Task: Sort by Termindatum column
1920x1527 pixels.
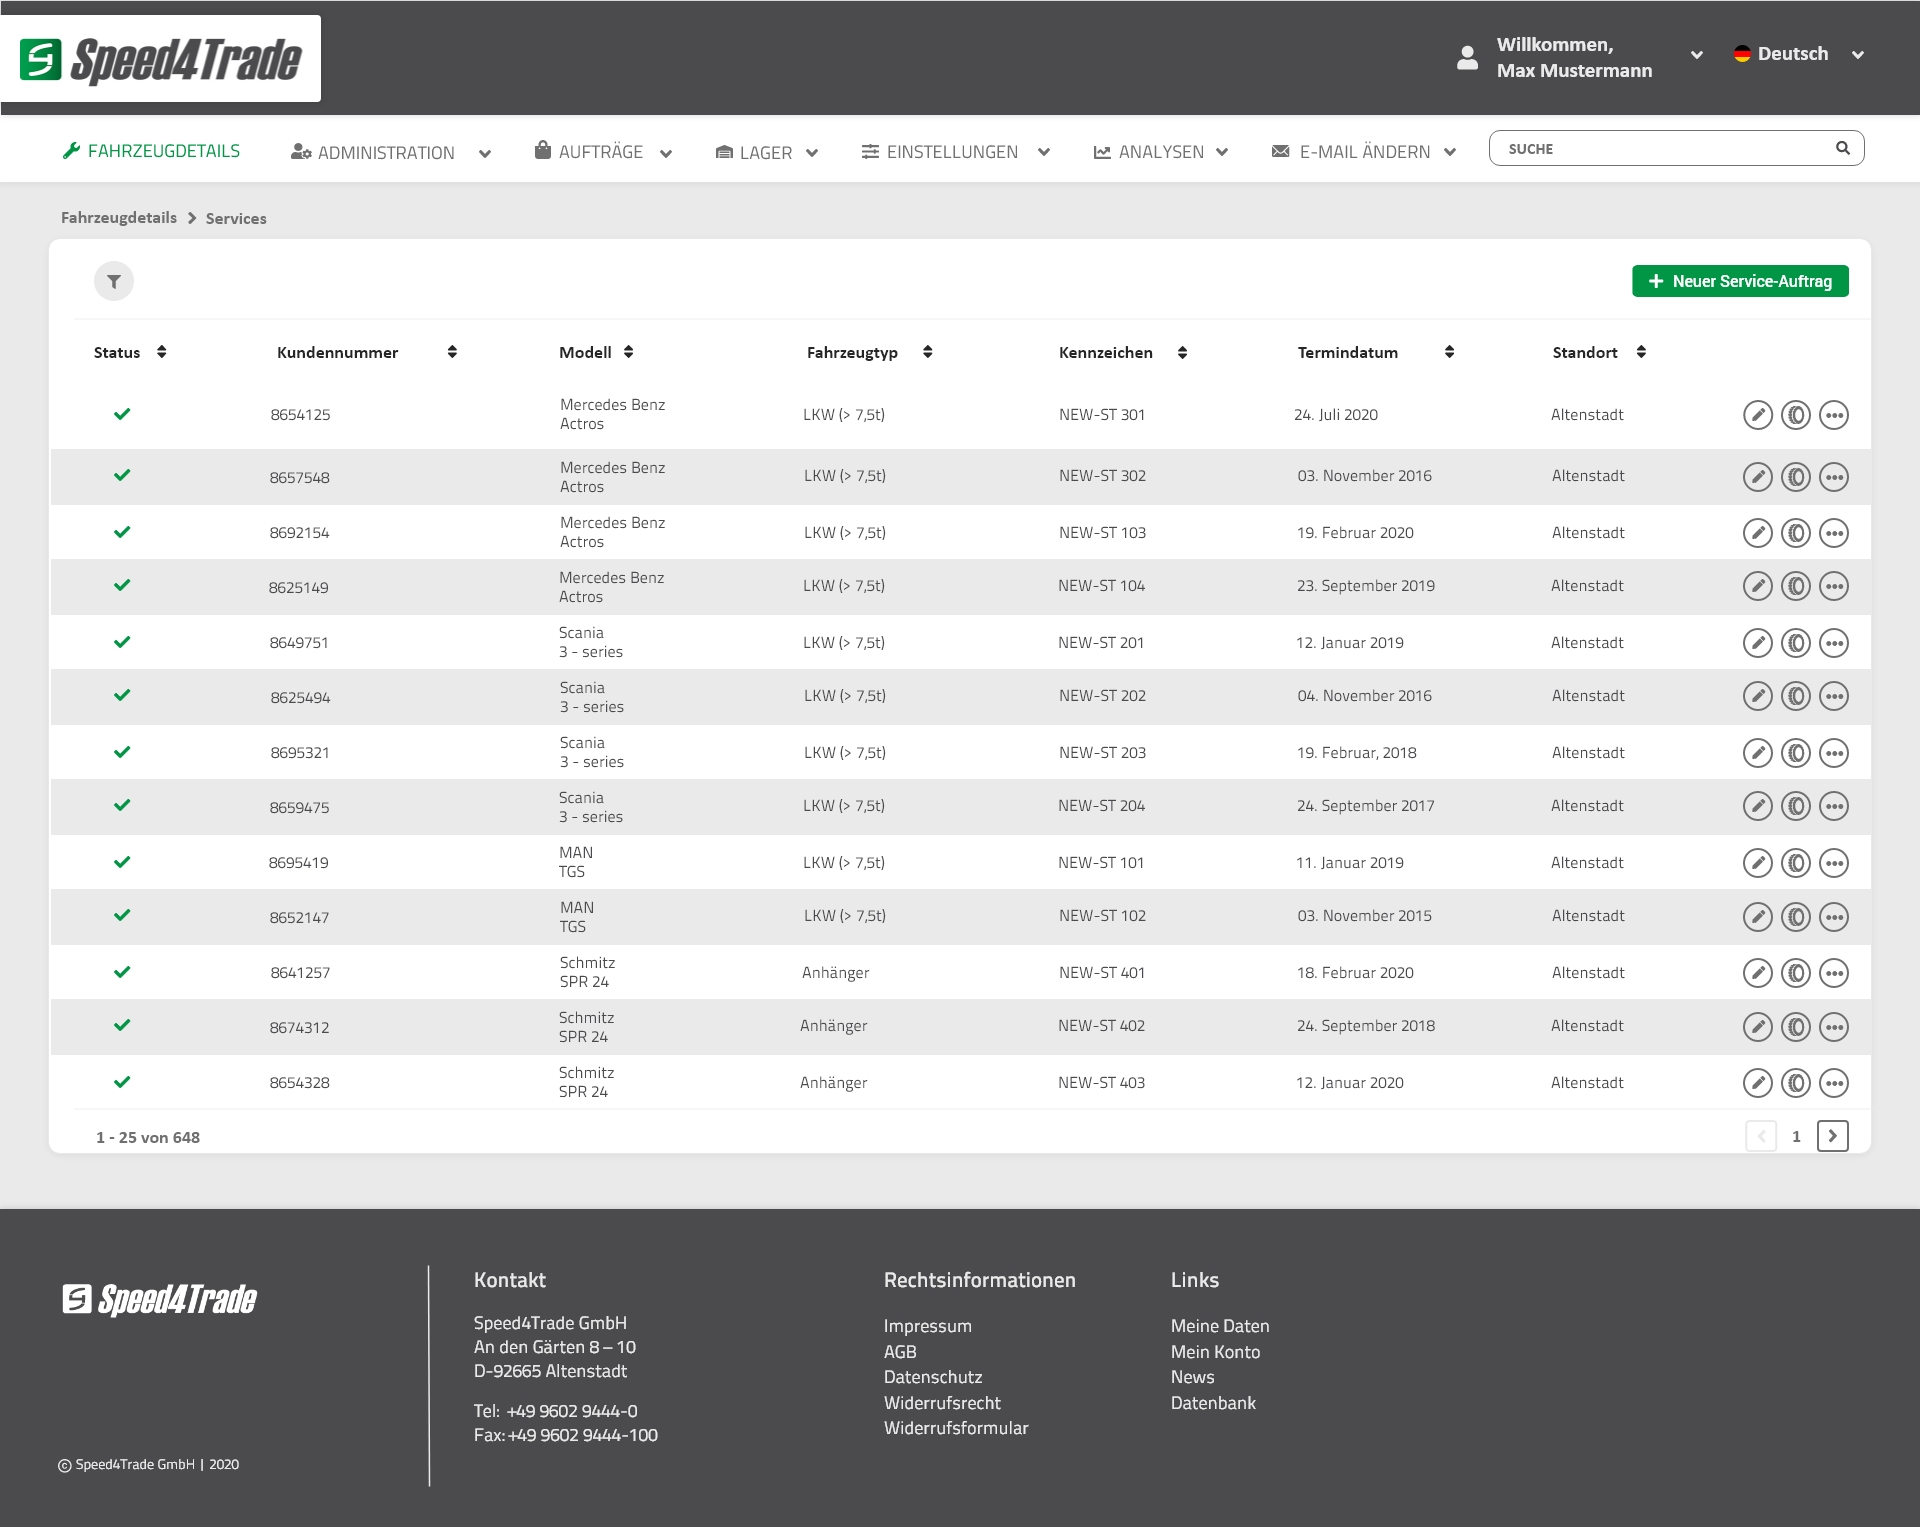Action: coord(1449,352)
